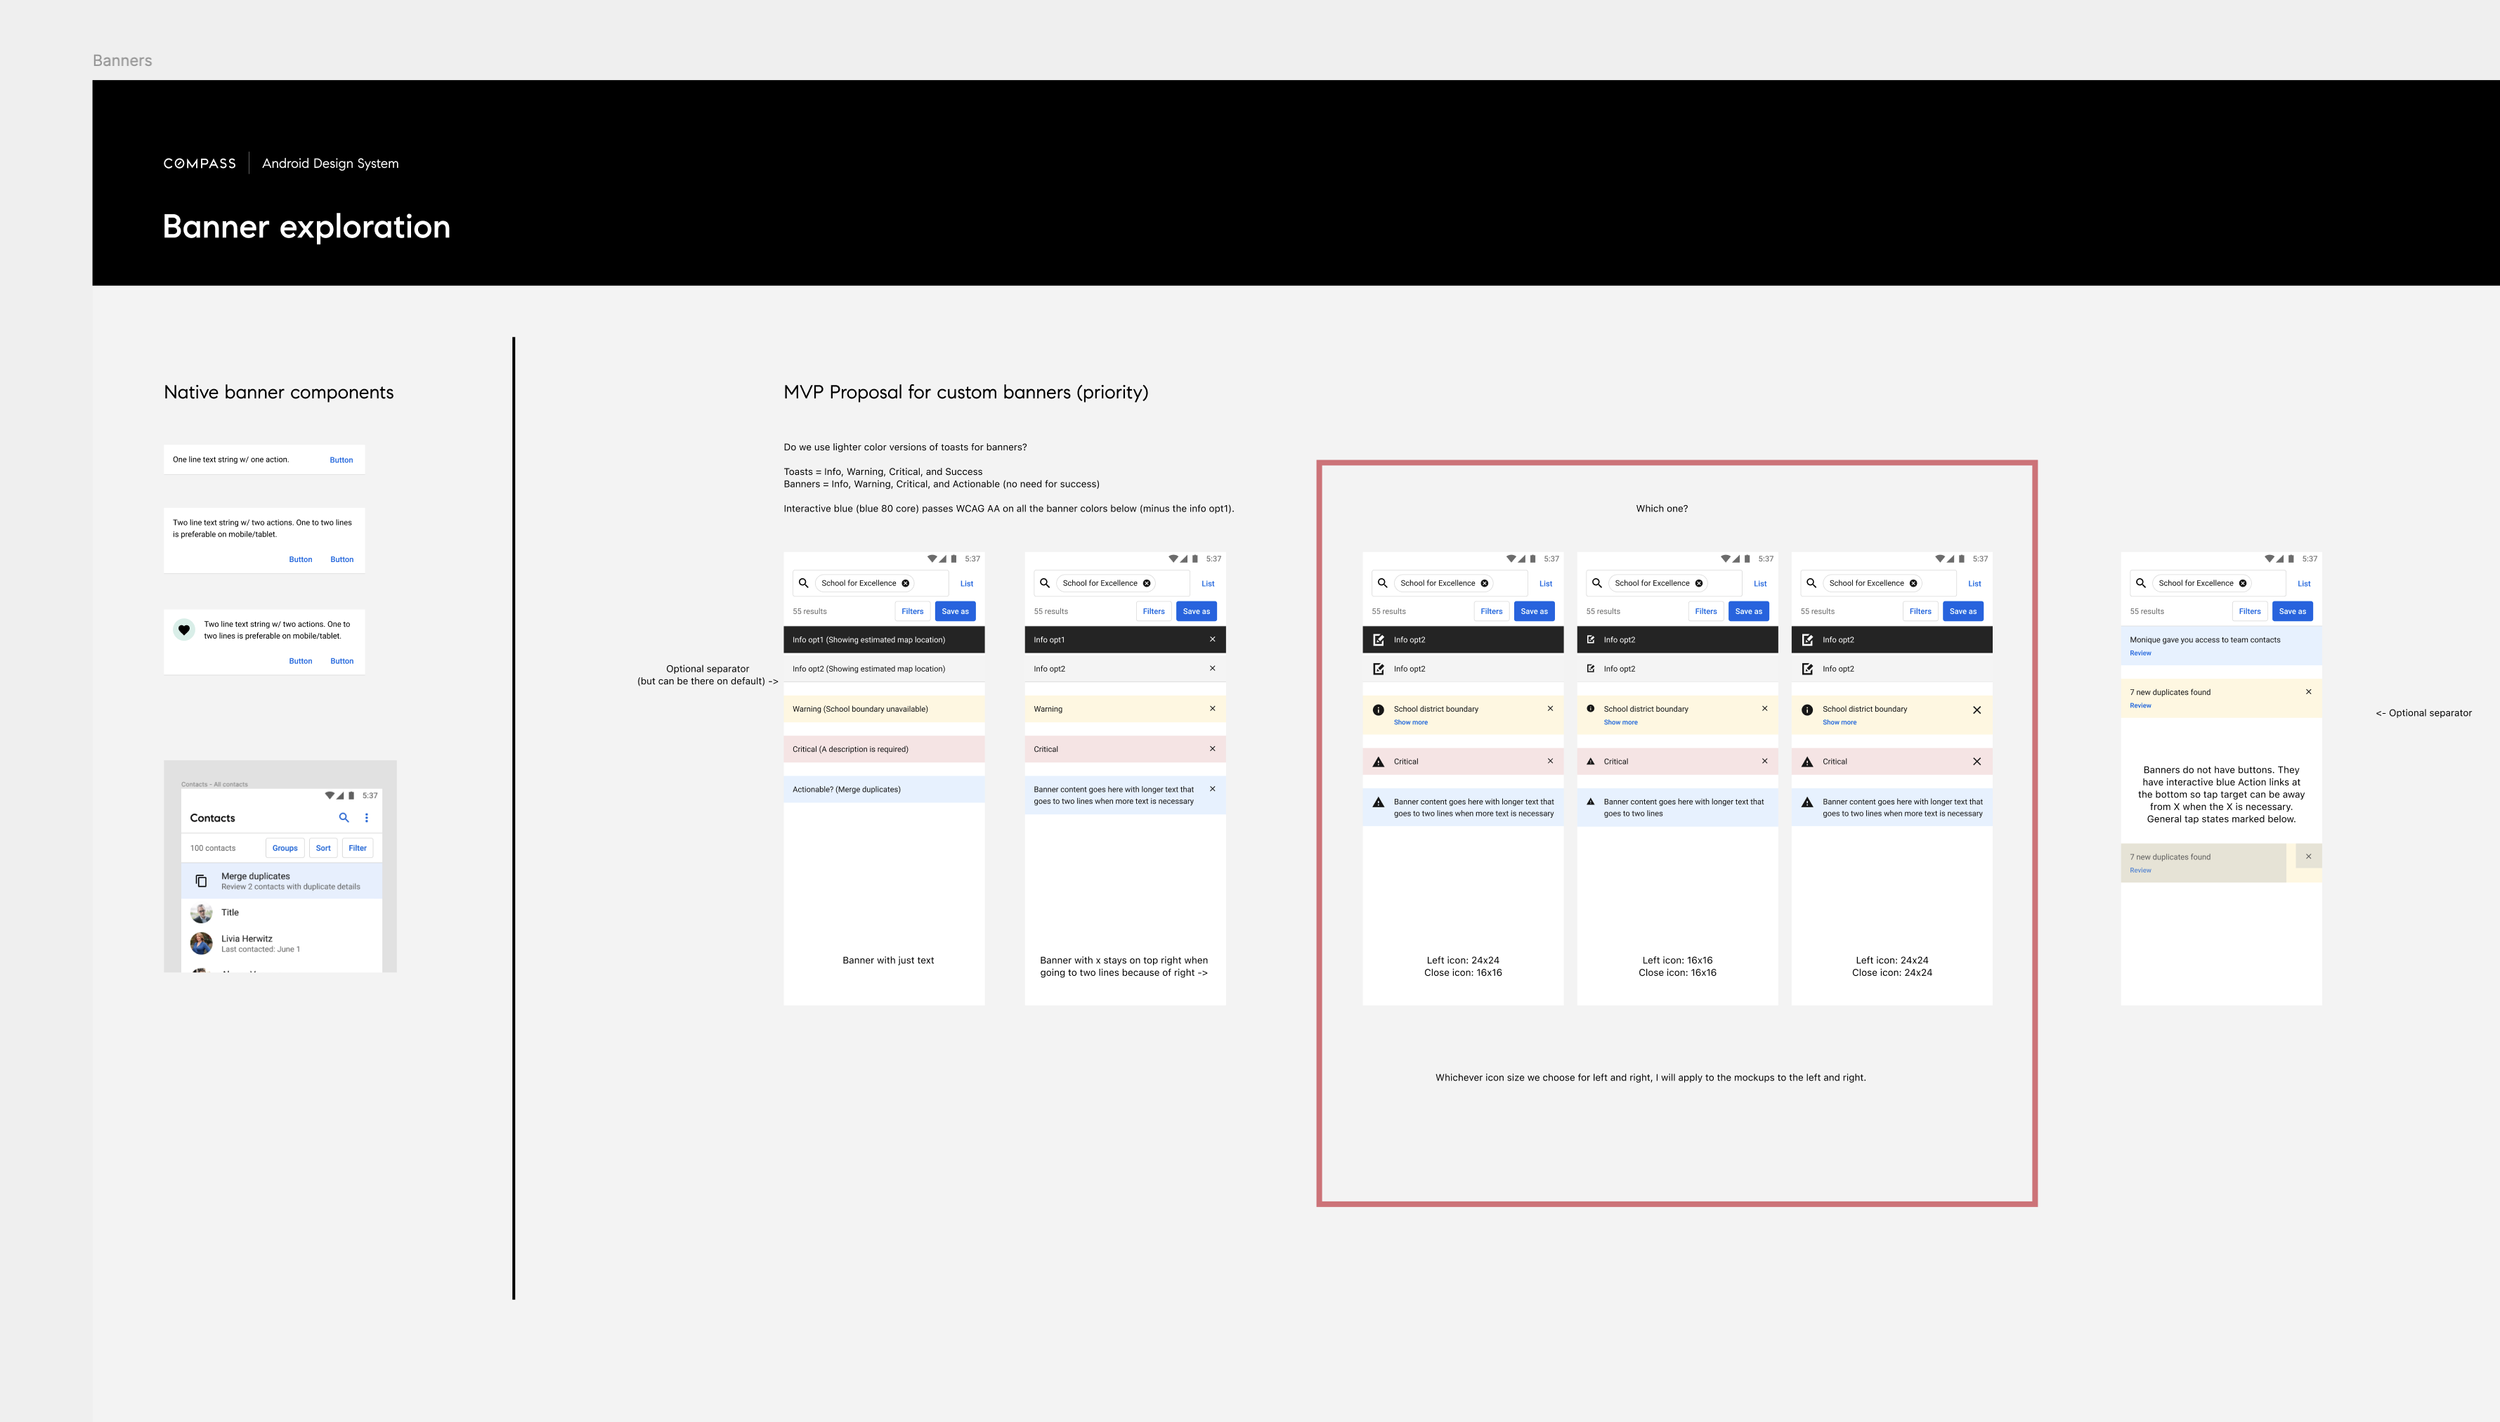Screen dimensions: 2500x1422
Task: Edit icon in dark Info opt2, 24x24/16x16 mockup
Action: (x=1379, y=640)
